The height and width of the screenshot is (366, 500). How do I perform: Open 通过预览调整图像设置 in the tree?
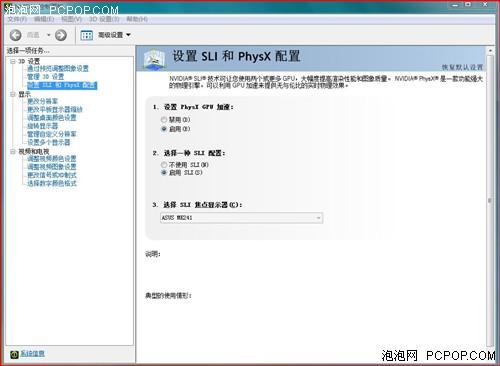pyautogui.click(x=58, y=69)
